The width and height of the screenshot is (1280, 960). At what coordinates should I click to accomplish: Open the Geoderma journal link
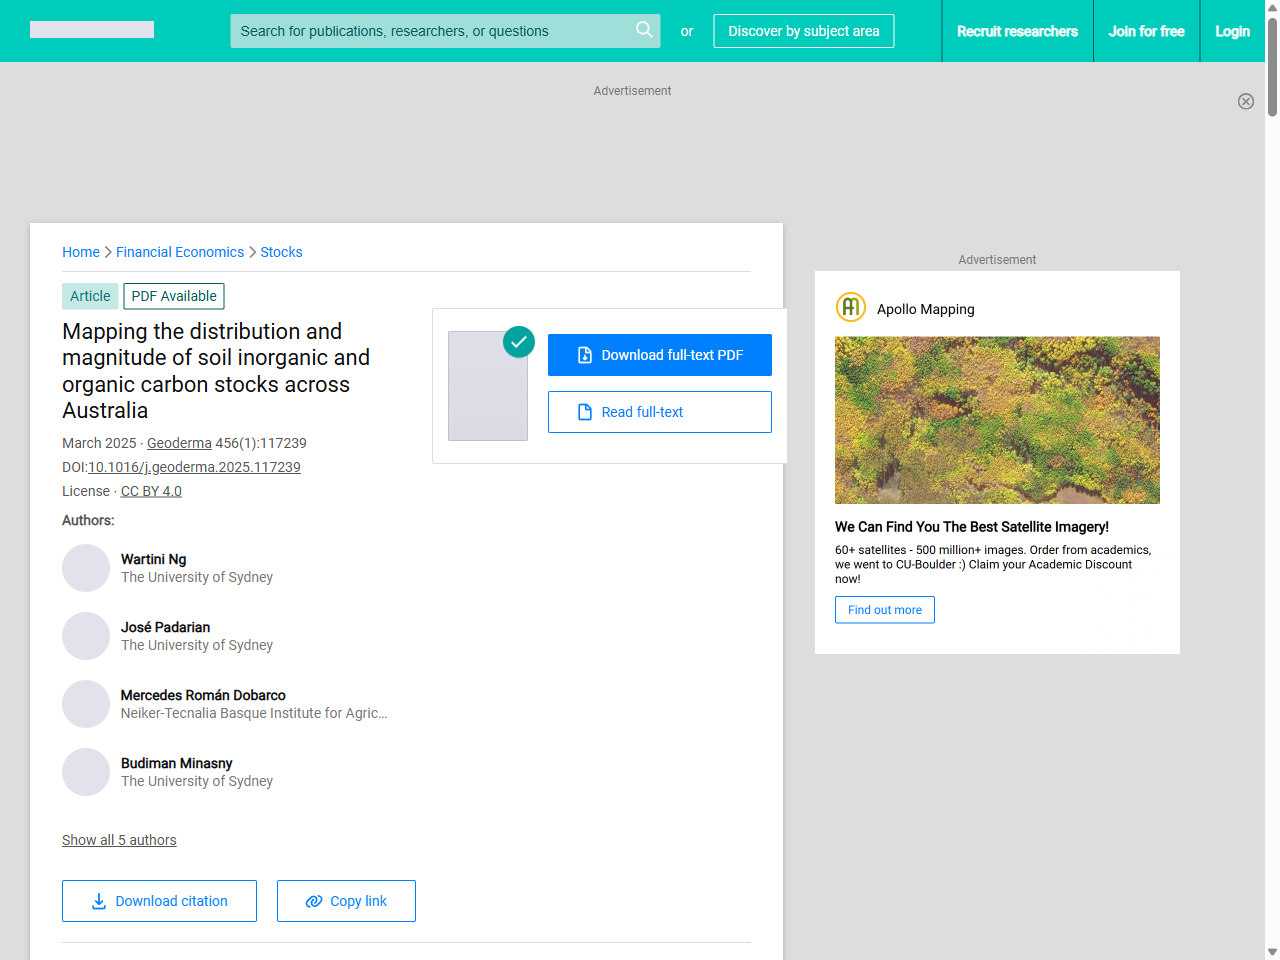pyautogui.click(x=179, y=443)
